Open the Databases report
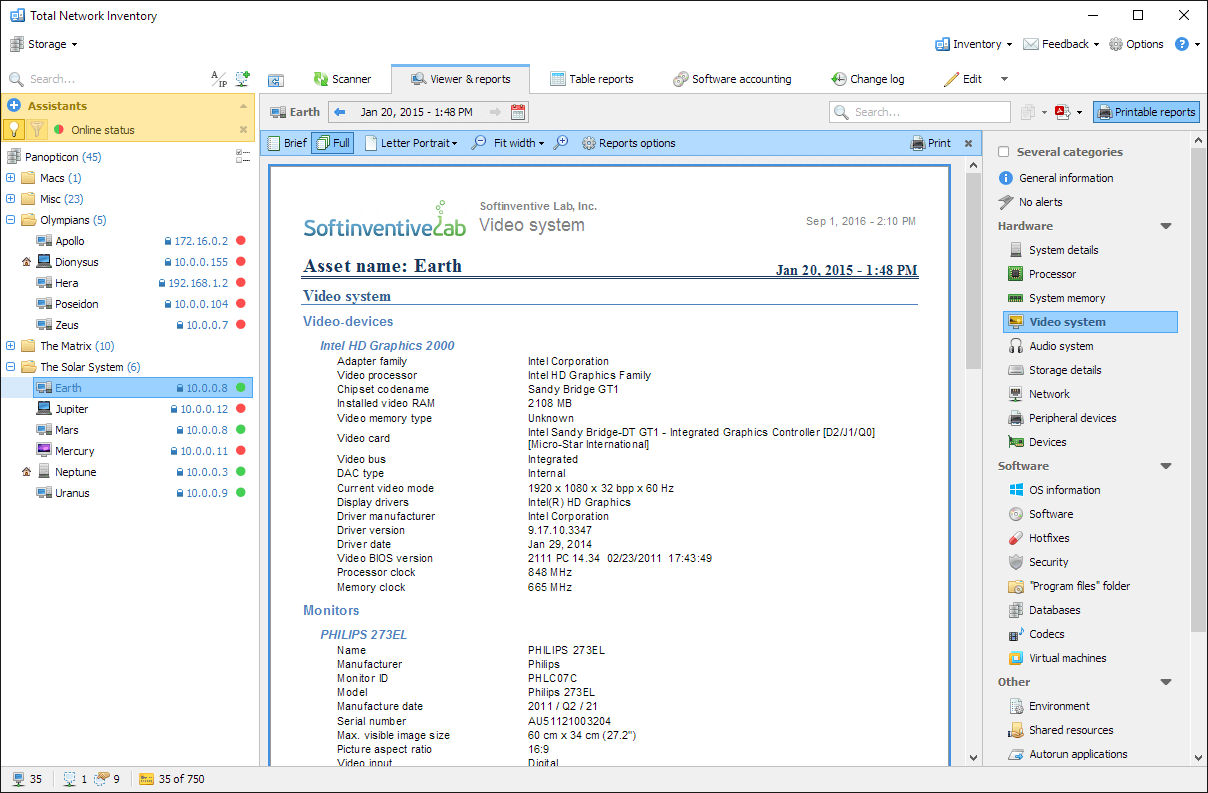 [1053, 609]
